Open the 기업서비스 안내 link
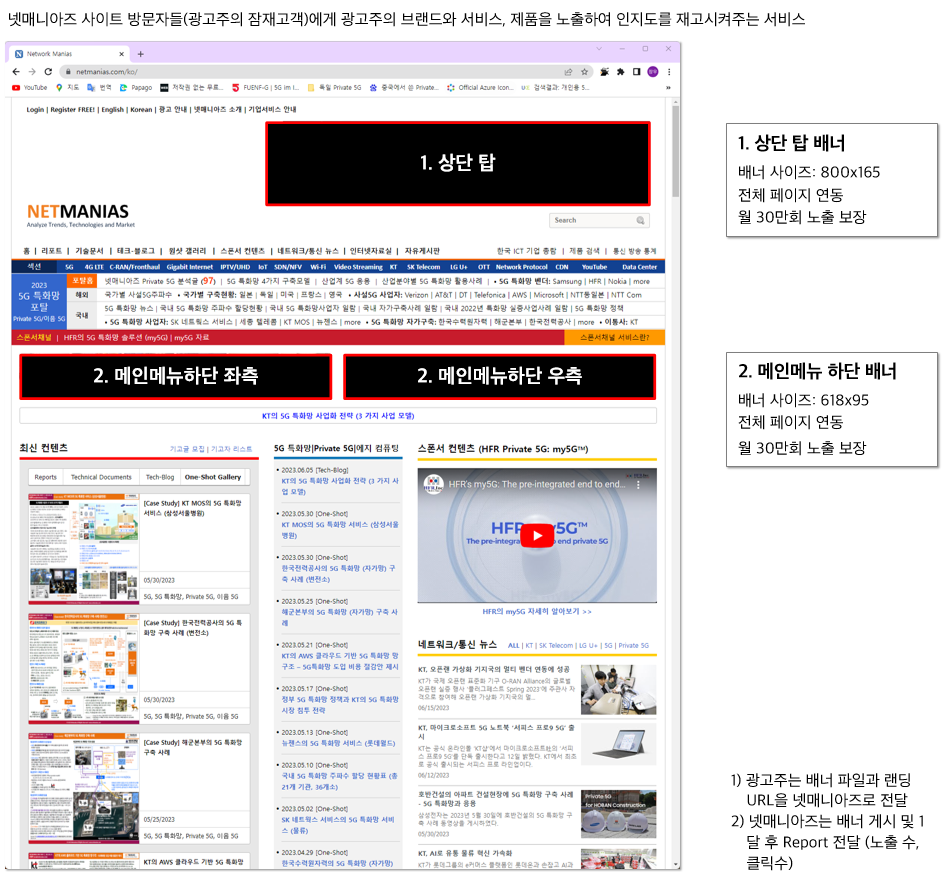 [272, 109]
